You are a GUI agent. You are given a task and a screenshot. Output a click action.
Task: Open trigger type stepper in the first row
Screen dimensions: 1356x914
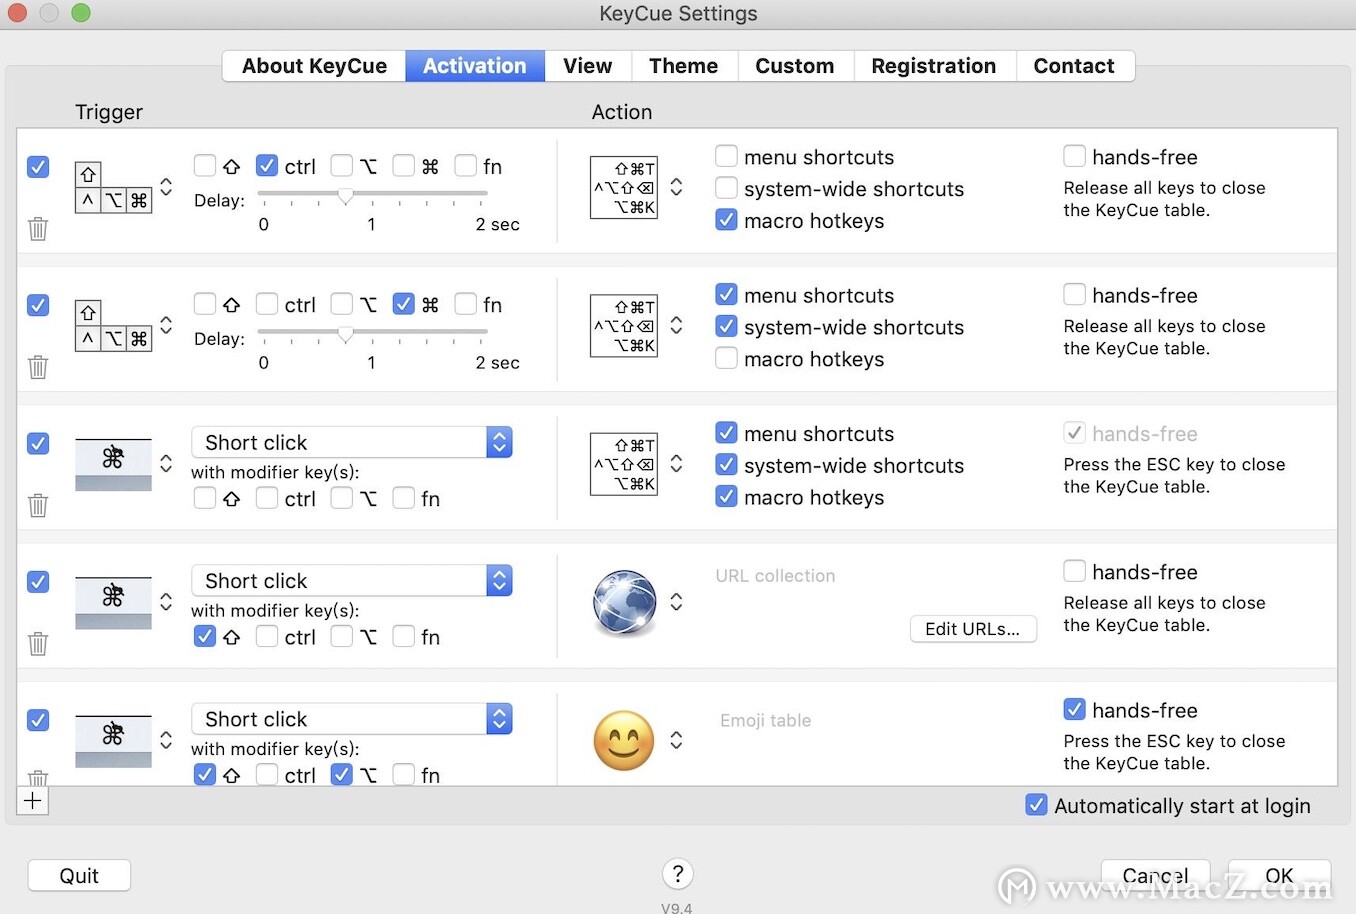coord(166,187)
